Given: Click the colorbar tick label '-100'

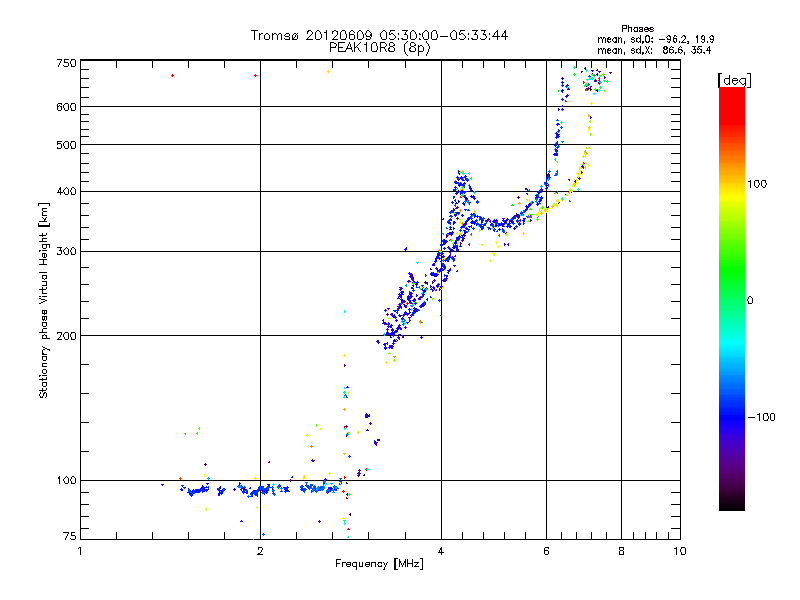Looking at the screenshot, I should [761, 417].
